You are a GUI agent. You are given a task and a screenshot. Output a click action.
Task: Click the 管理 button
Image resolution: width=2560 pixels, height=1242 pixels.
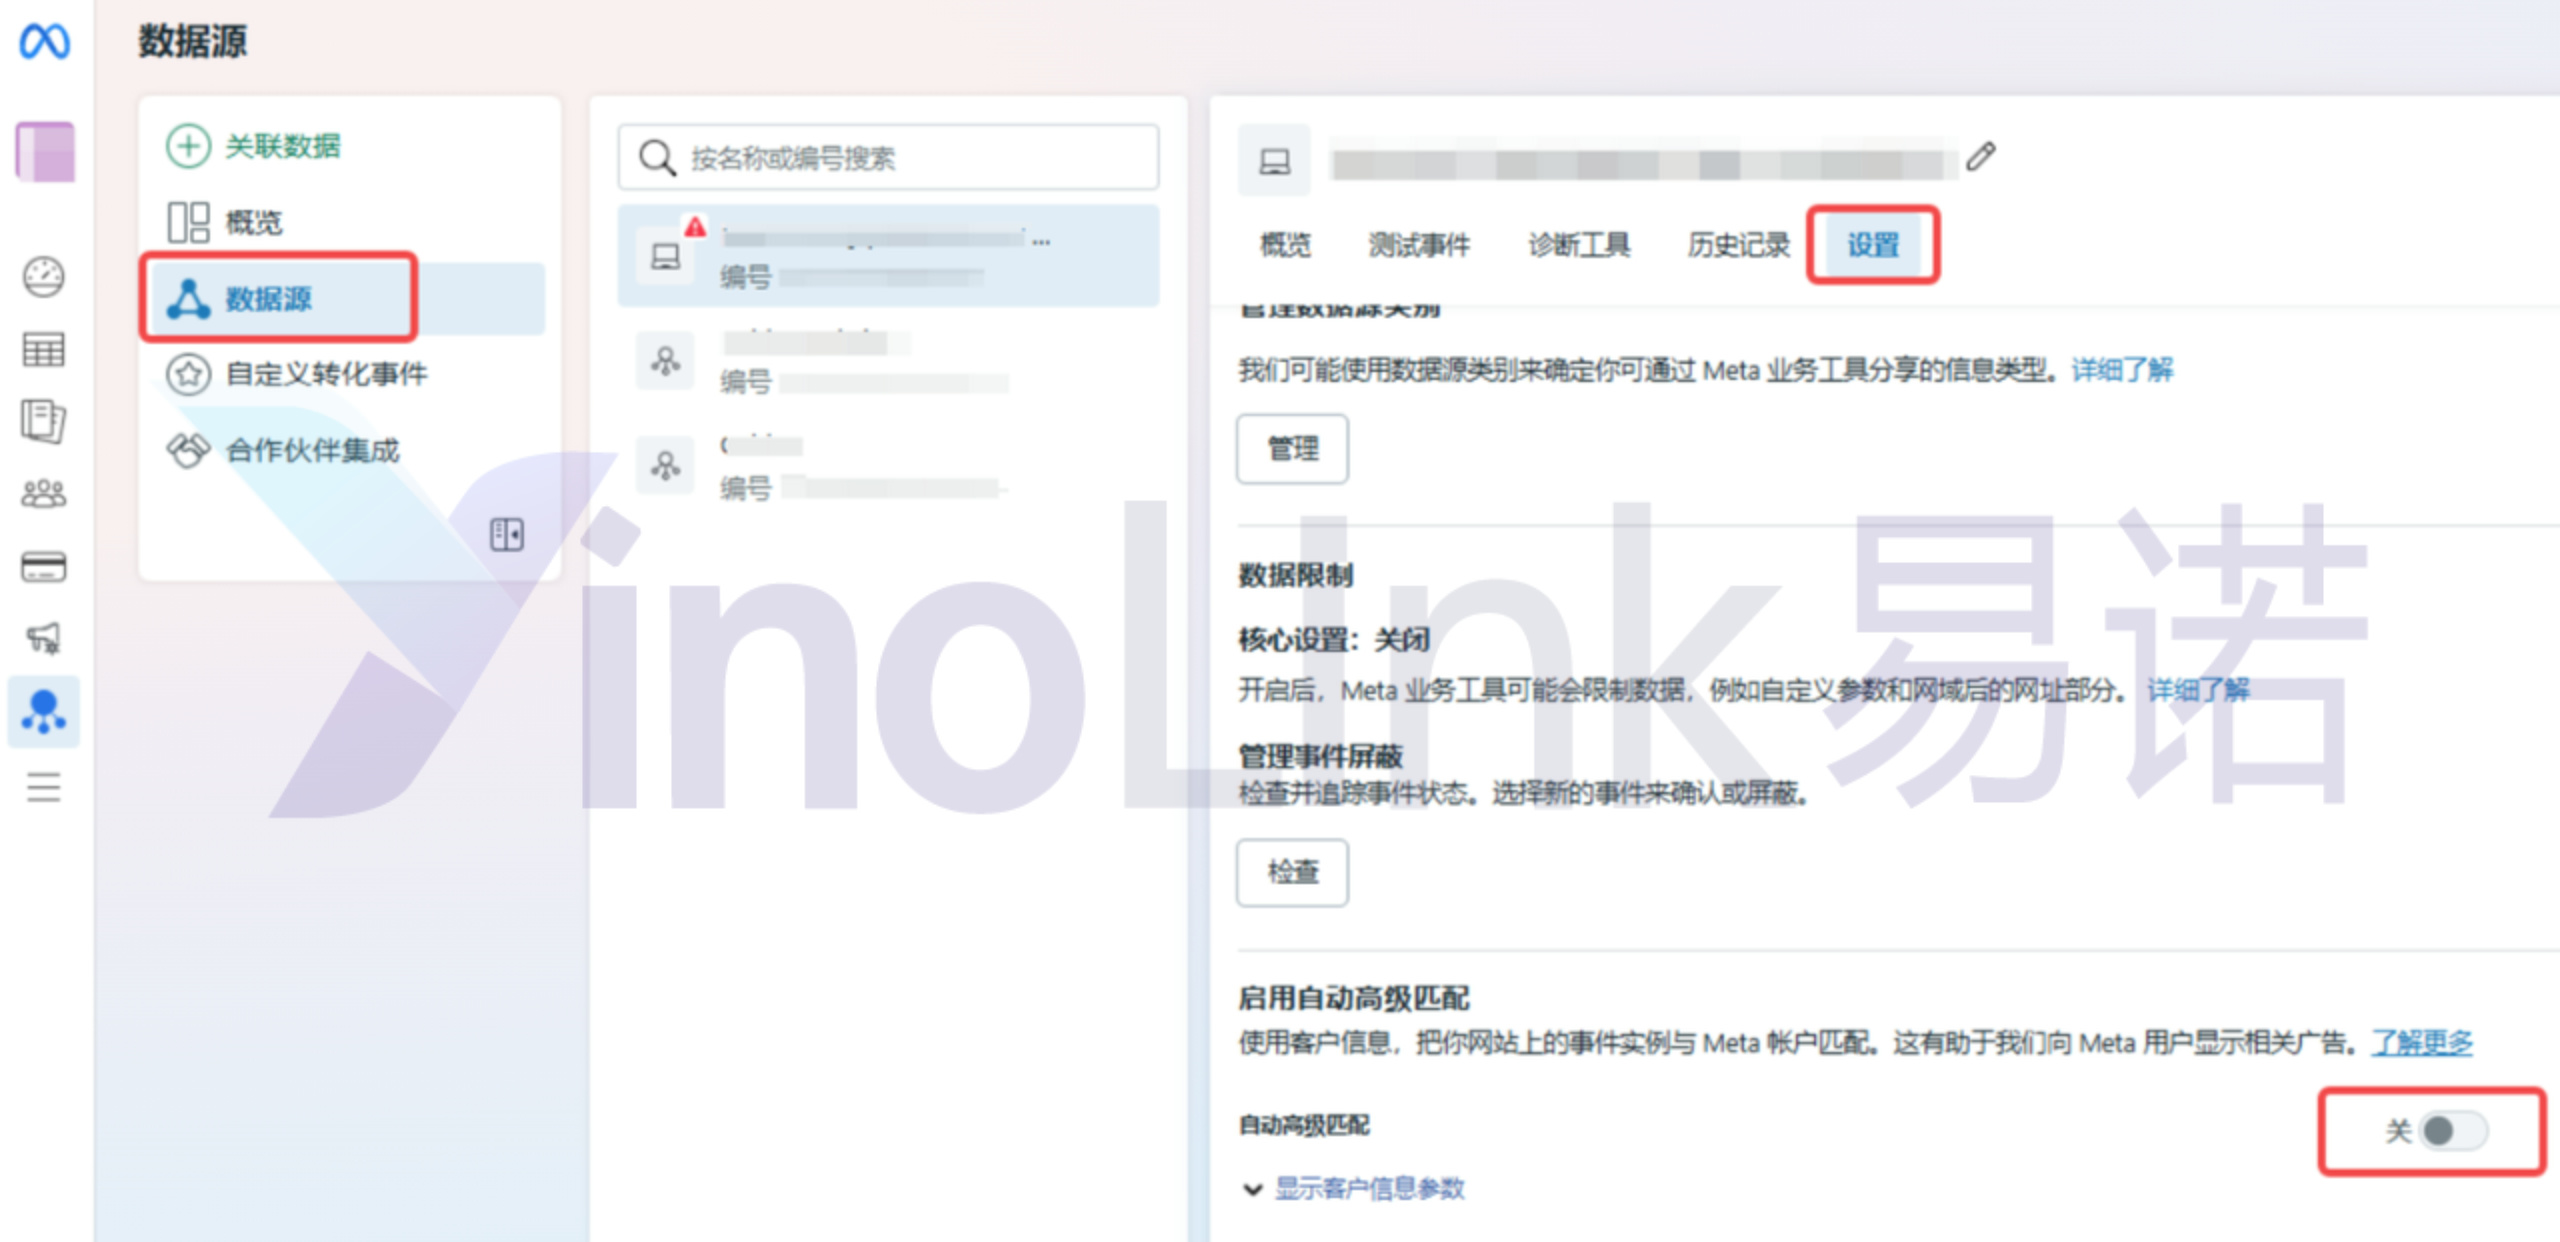coord(1292,449)
